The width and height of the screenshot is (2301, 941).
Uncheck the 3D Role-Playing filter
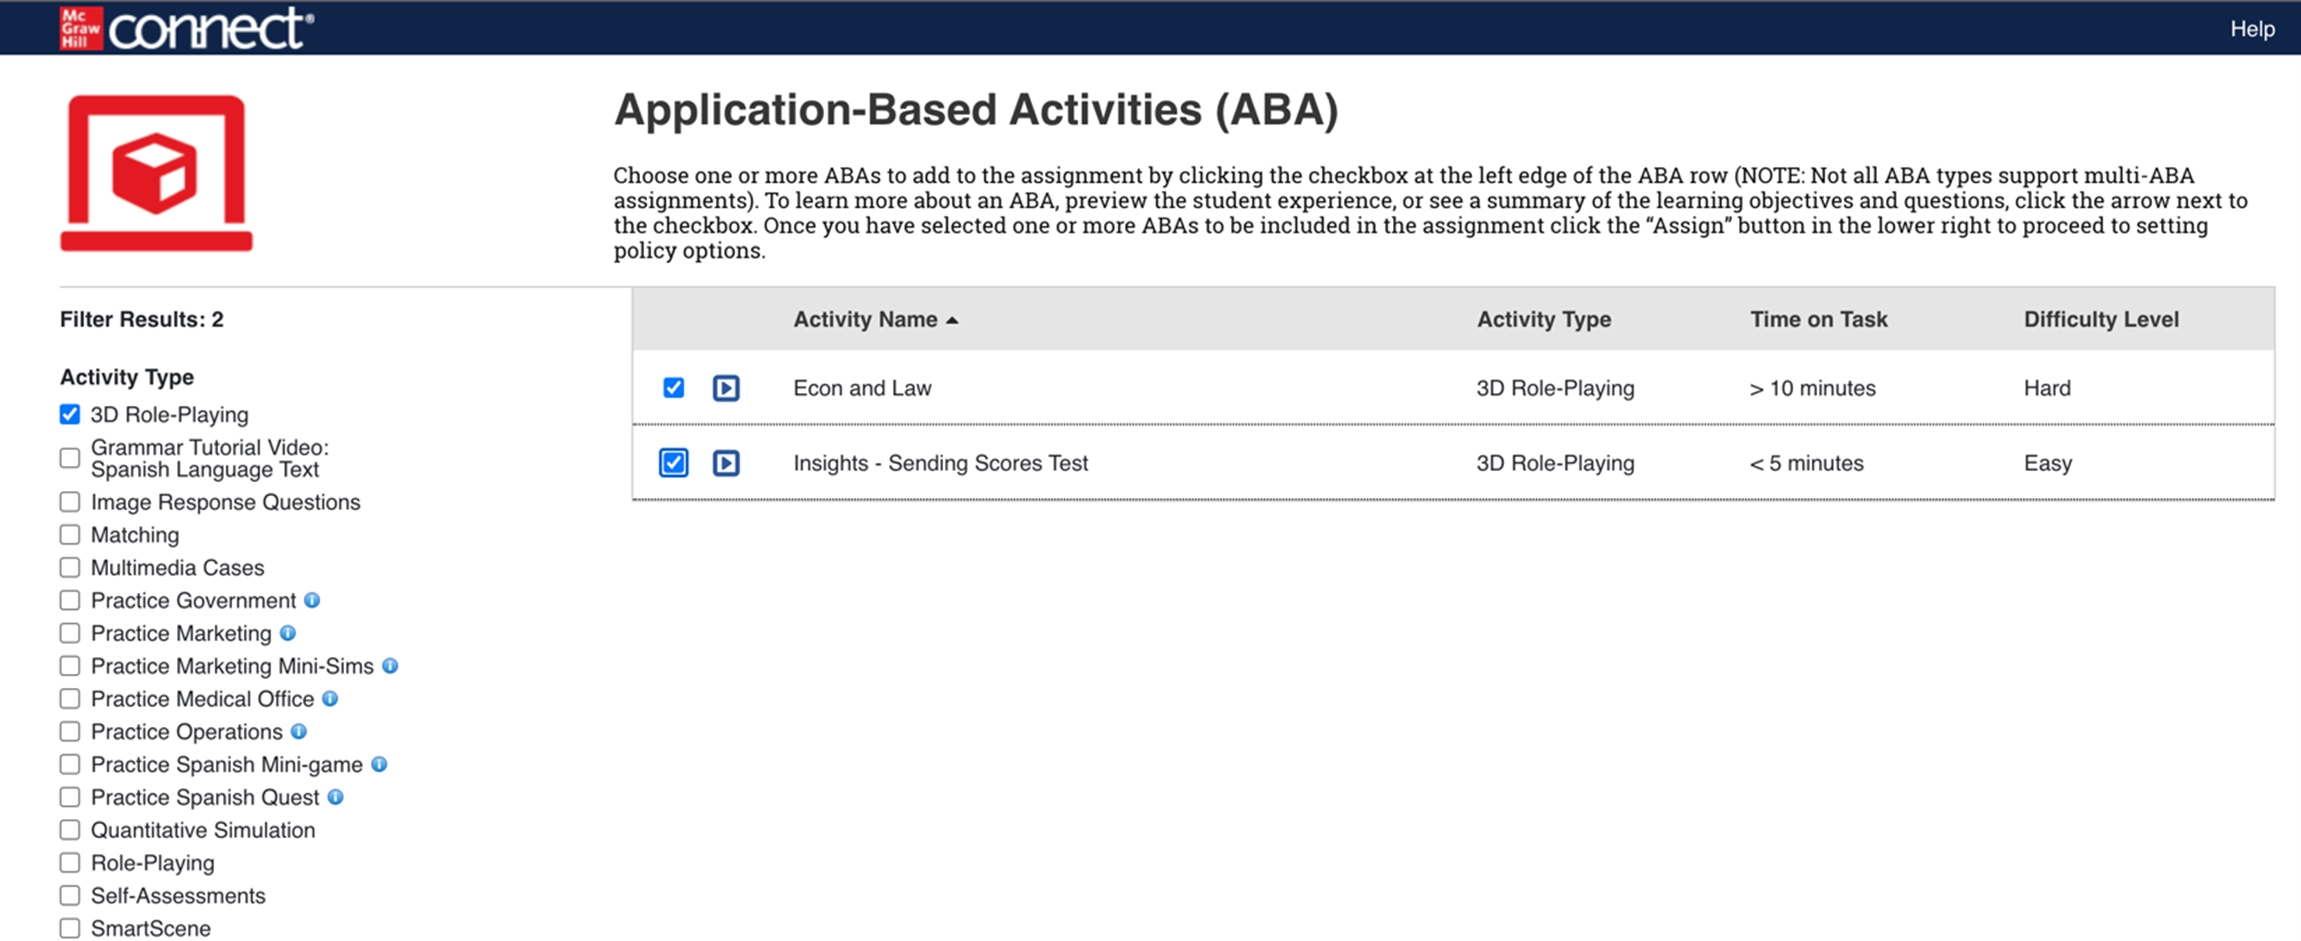click(x=70, y=414)
